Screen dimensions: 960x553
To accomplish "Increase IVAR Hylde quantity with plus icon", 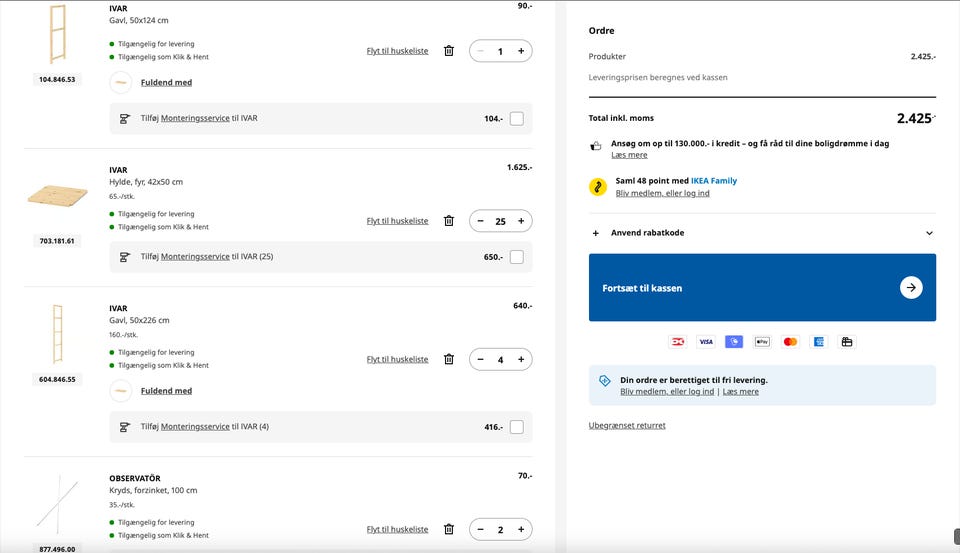I will click(520, 221).
